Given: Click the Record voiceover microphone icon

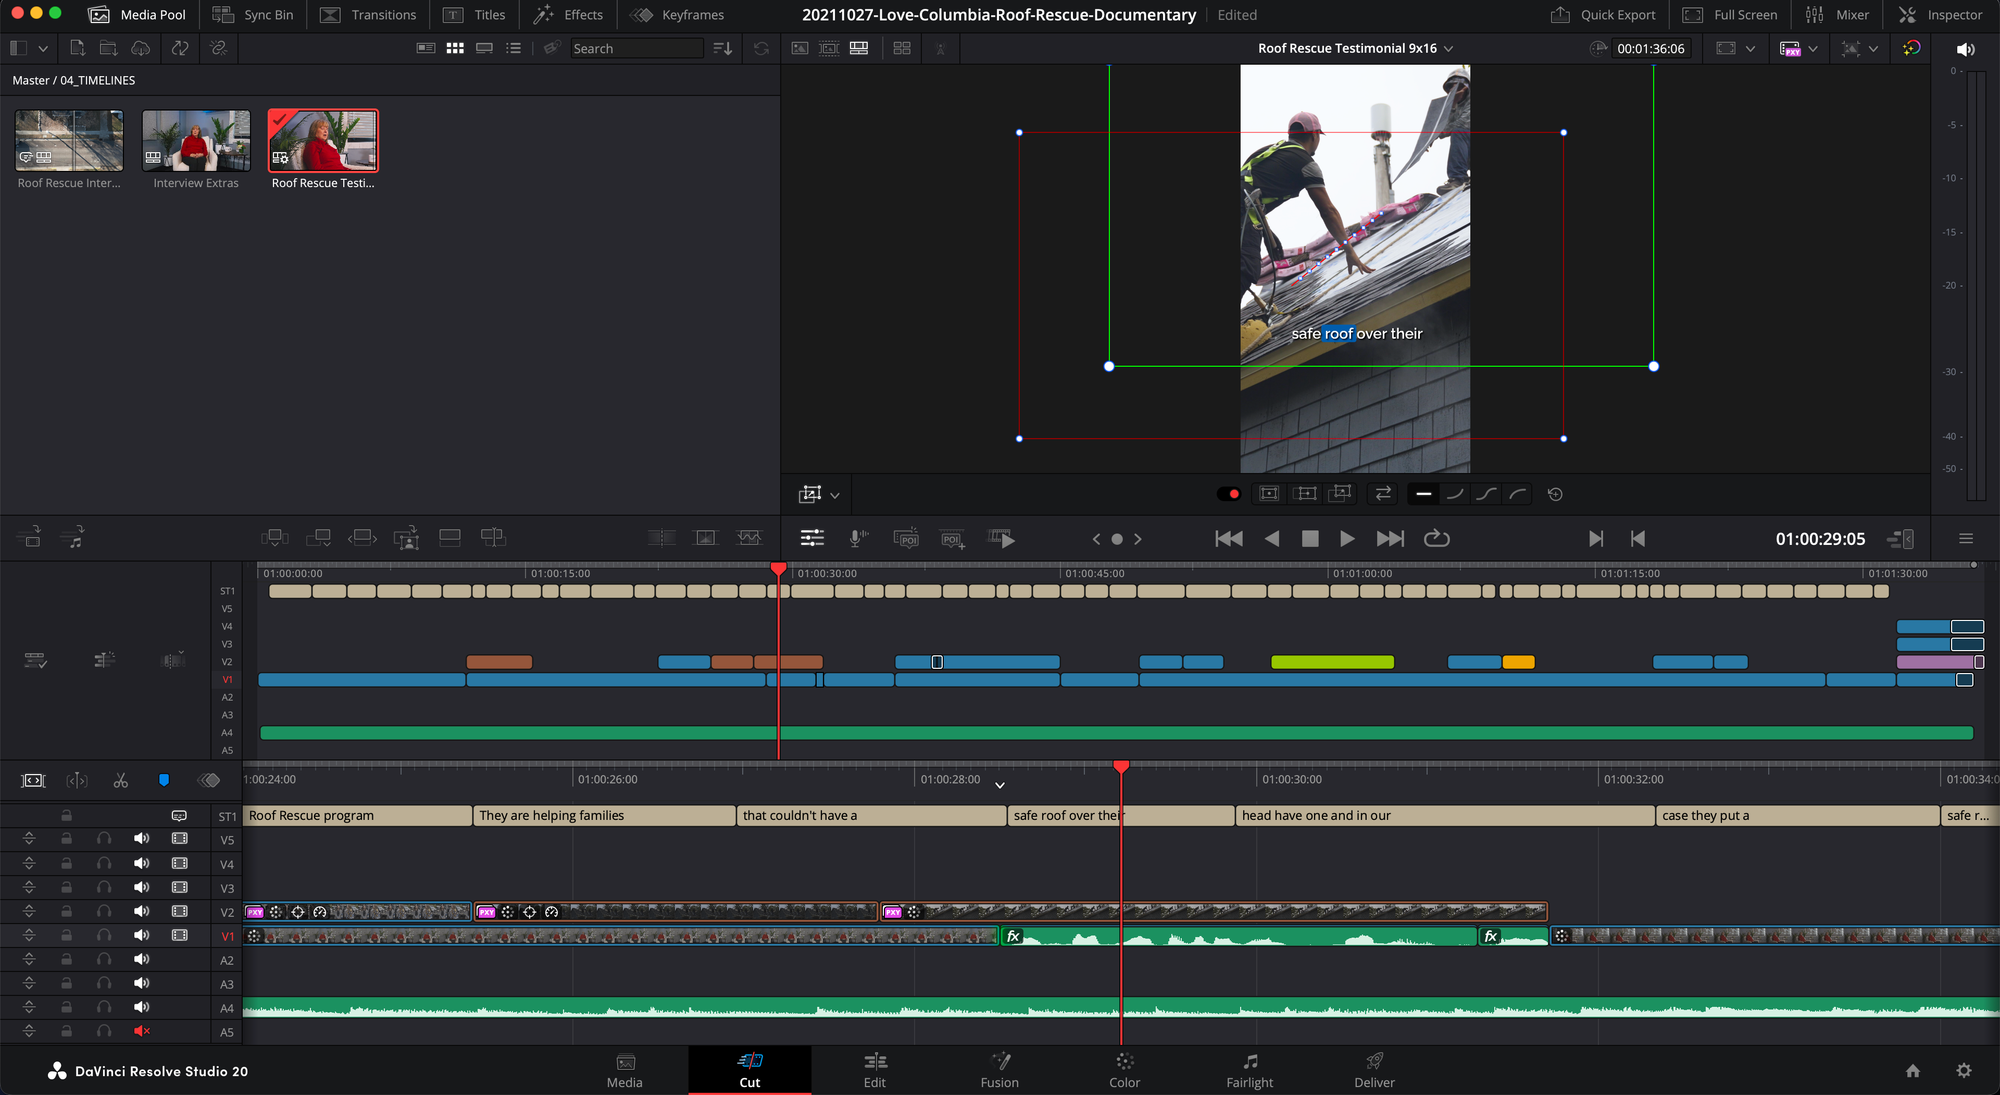Looking at the screenshot, I should pyautogui.click(x=857, y=538).
